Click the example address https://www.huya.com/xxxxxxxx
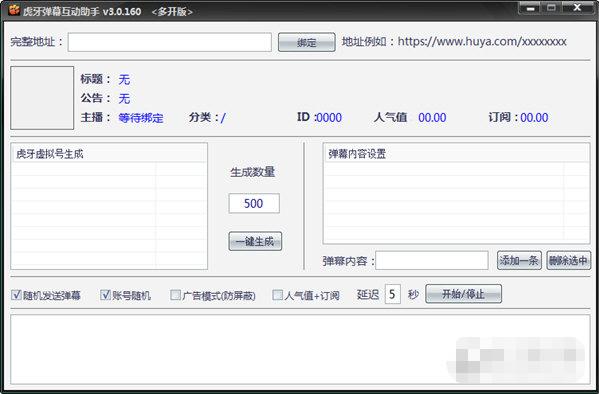This screenshot has width=599, height=394. tap(482, 41)
